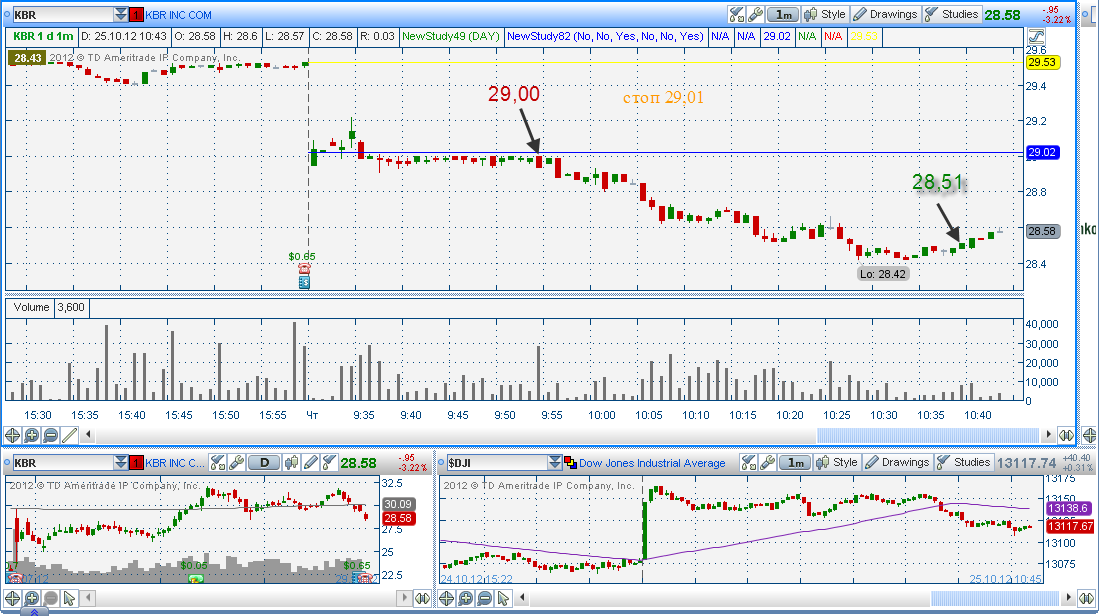Click $DJI chart horizontal scrollbar thumb
This screenshot has width=1099, height=616.
pos(995,598)
